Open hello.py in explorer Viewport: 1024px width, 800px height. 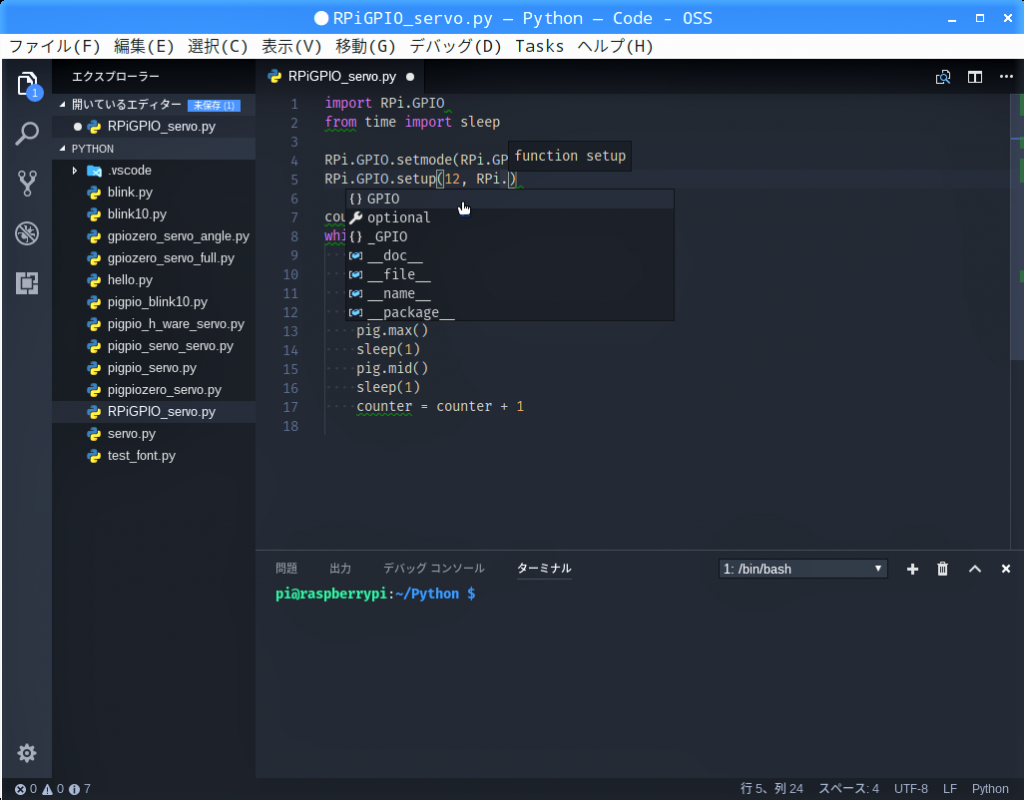click(154, 280)
